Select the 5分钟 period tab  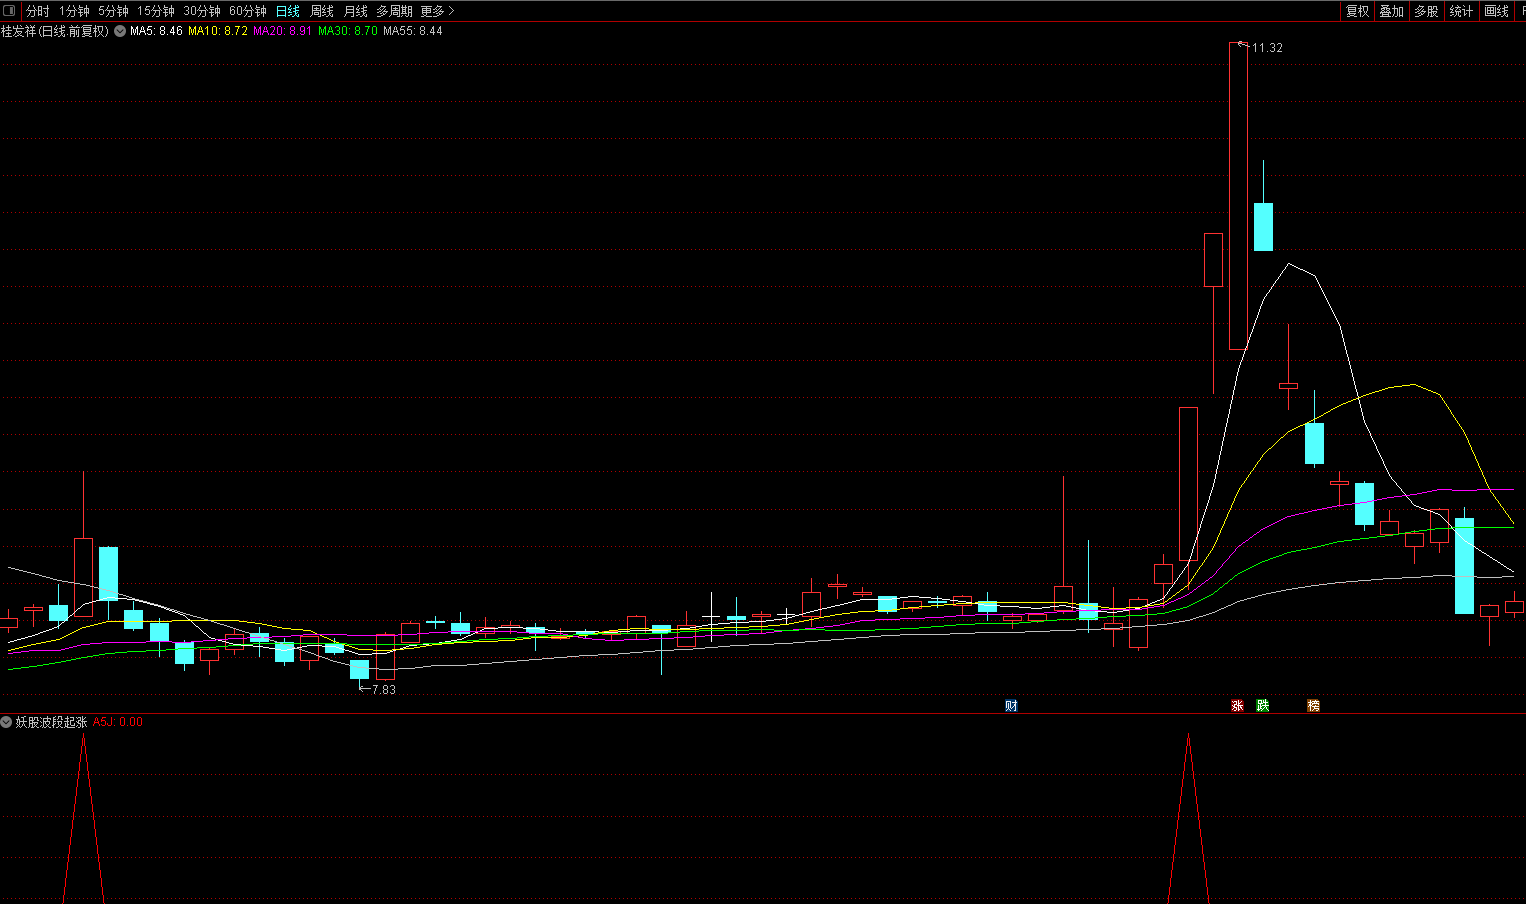[113, 11]
